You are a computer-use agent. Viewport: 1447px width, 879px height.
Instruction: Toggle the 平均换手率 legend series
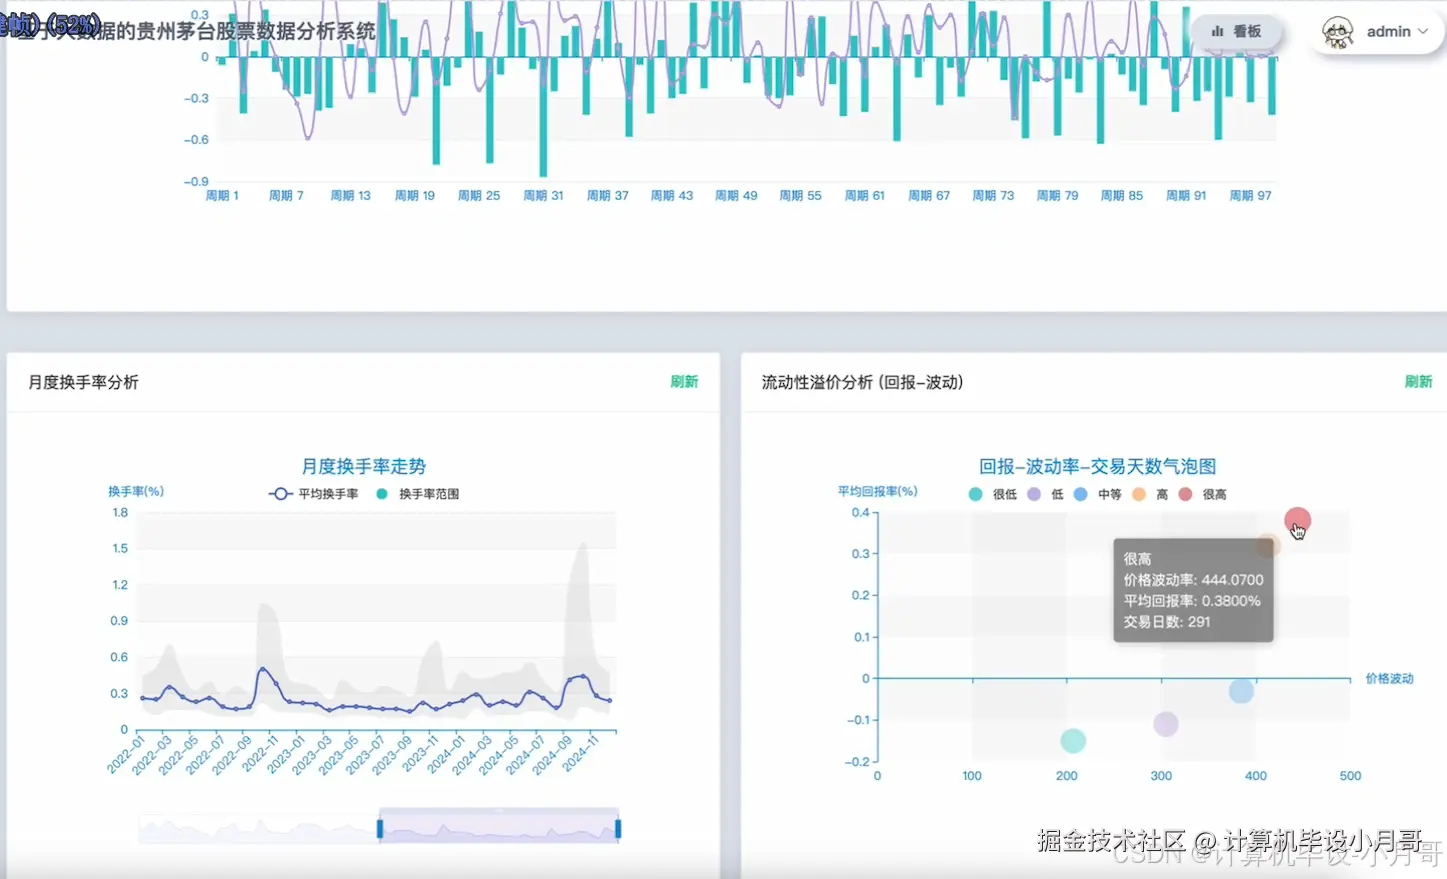coord(314,494)
